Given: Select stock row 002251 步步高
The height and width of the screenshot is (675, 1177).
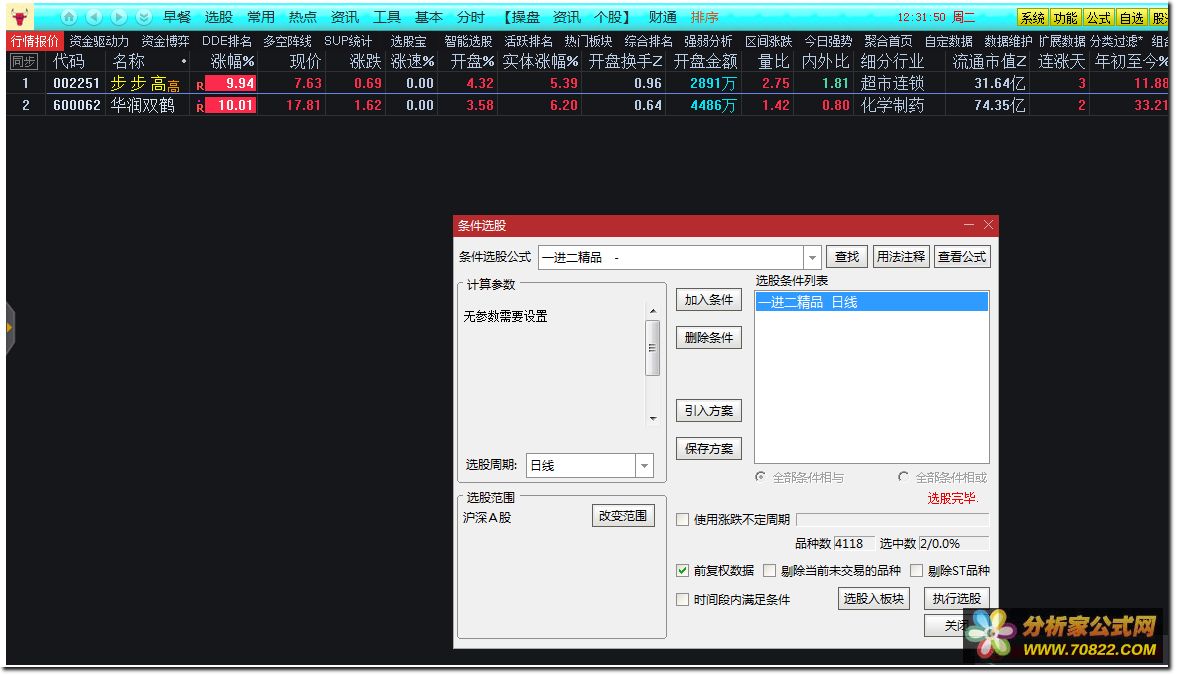Looking at the screenshot, I should coord(588,83).
